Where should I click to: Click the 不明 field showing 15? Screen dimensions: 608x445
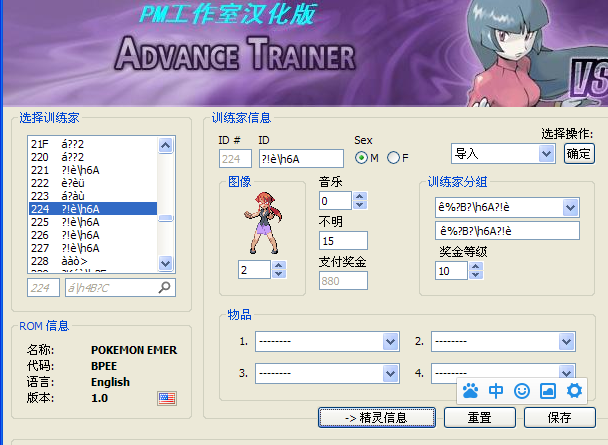coord(343,241)
